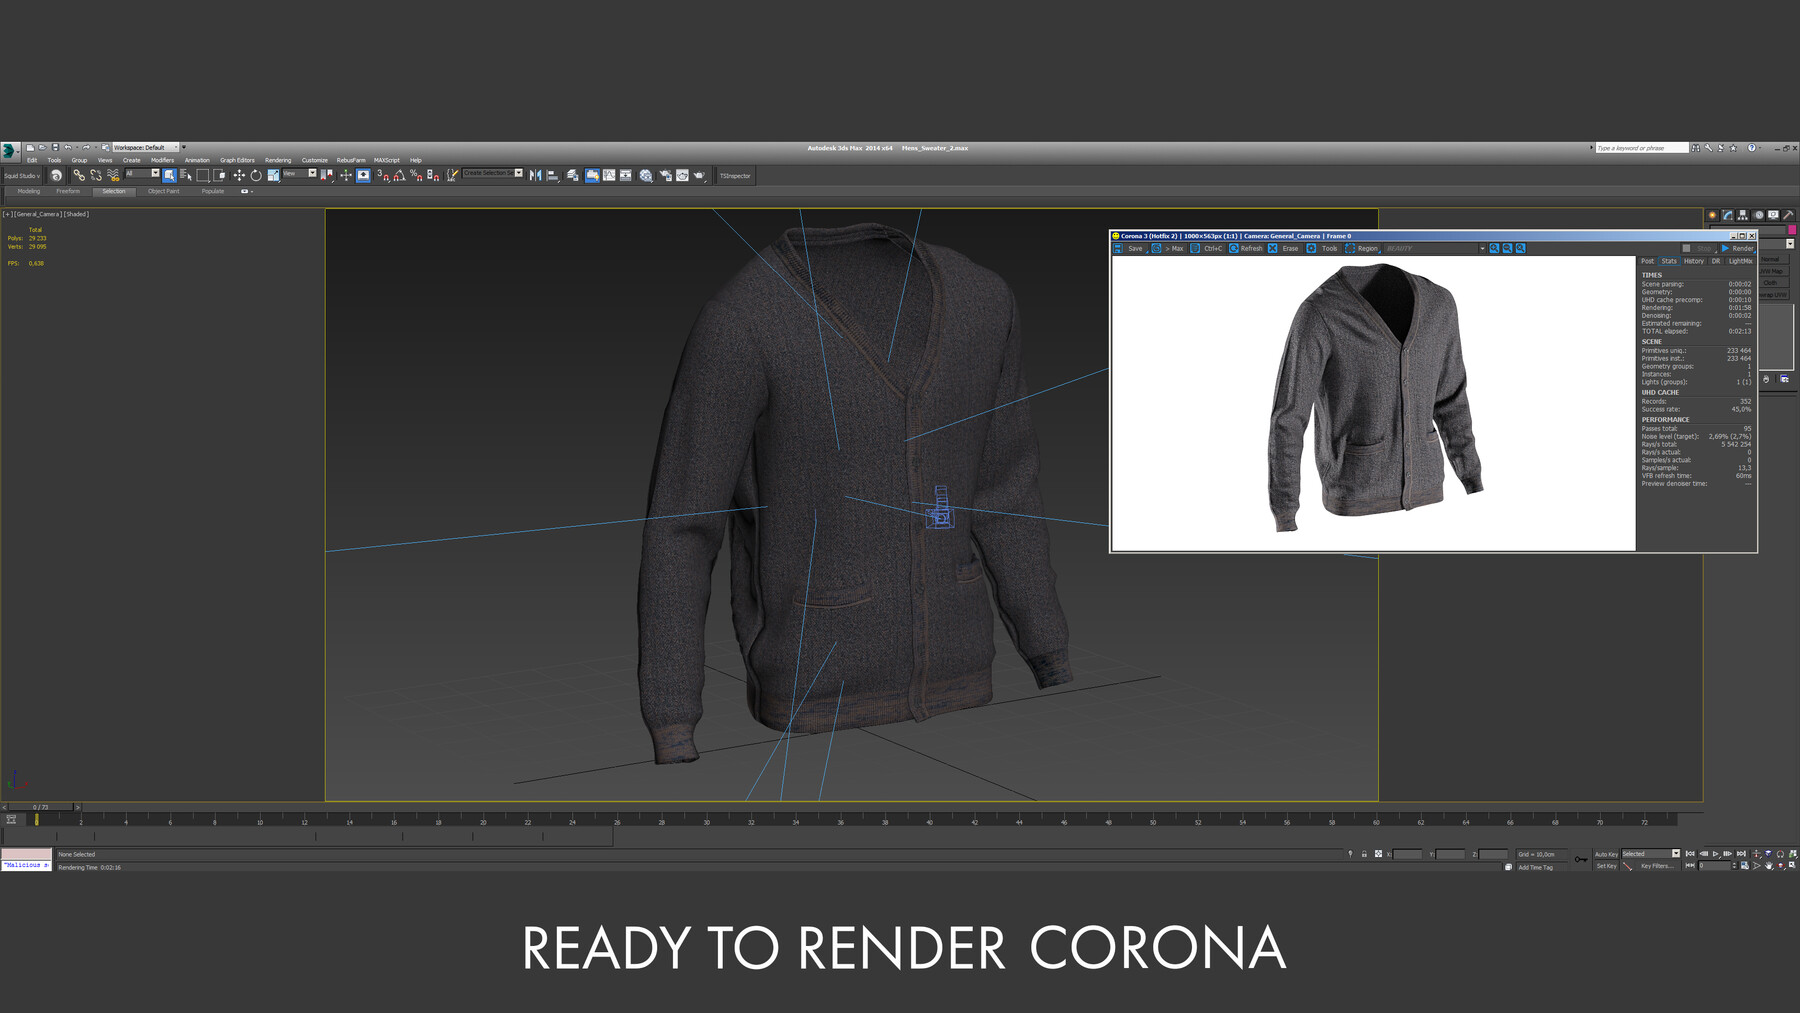Click Erase in the Corona frame buffer

click(1284, 248)
